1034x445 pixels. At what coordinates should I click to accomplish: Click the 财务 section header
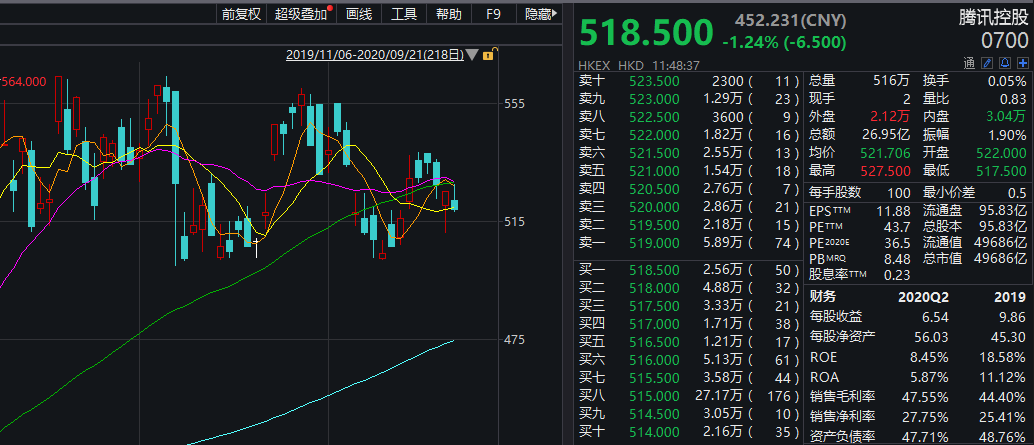tap(822, 296)
